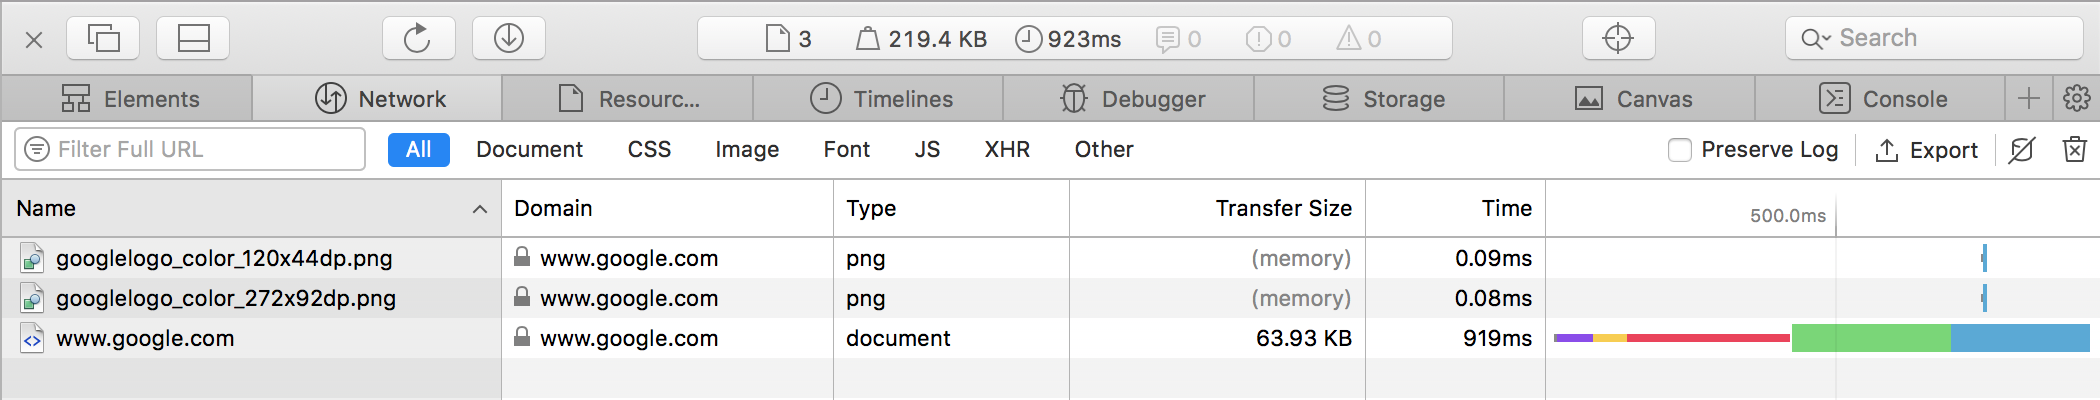Switch to the Canvas tab
Viewport: 2100px width, 400px height.
tap(1630, 99)
